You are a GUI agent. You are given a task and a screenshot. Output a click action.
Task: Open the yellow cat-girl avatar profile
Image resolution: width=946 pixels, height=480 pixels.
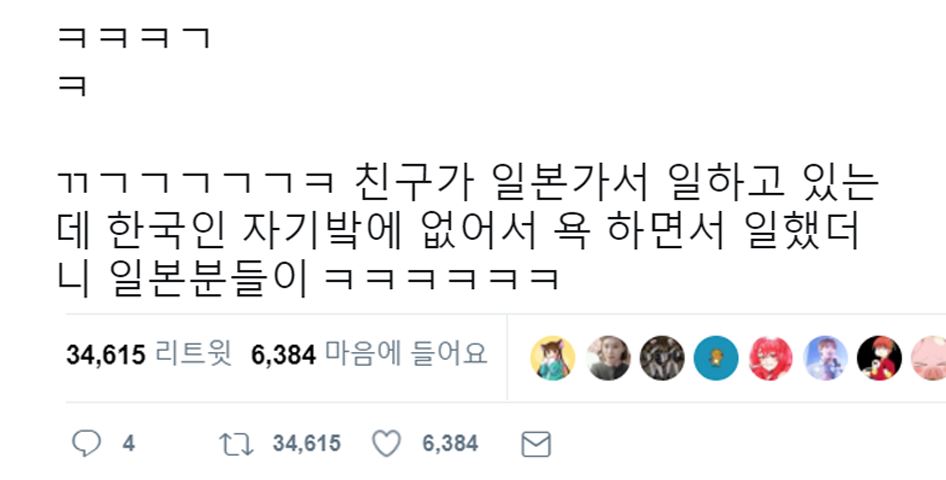click(552, 358)
